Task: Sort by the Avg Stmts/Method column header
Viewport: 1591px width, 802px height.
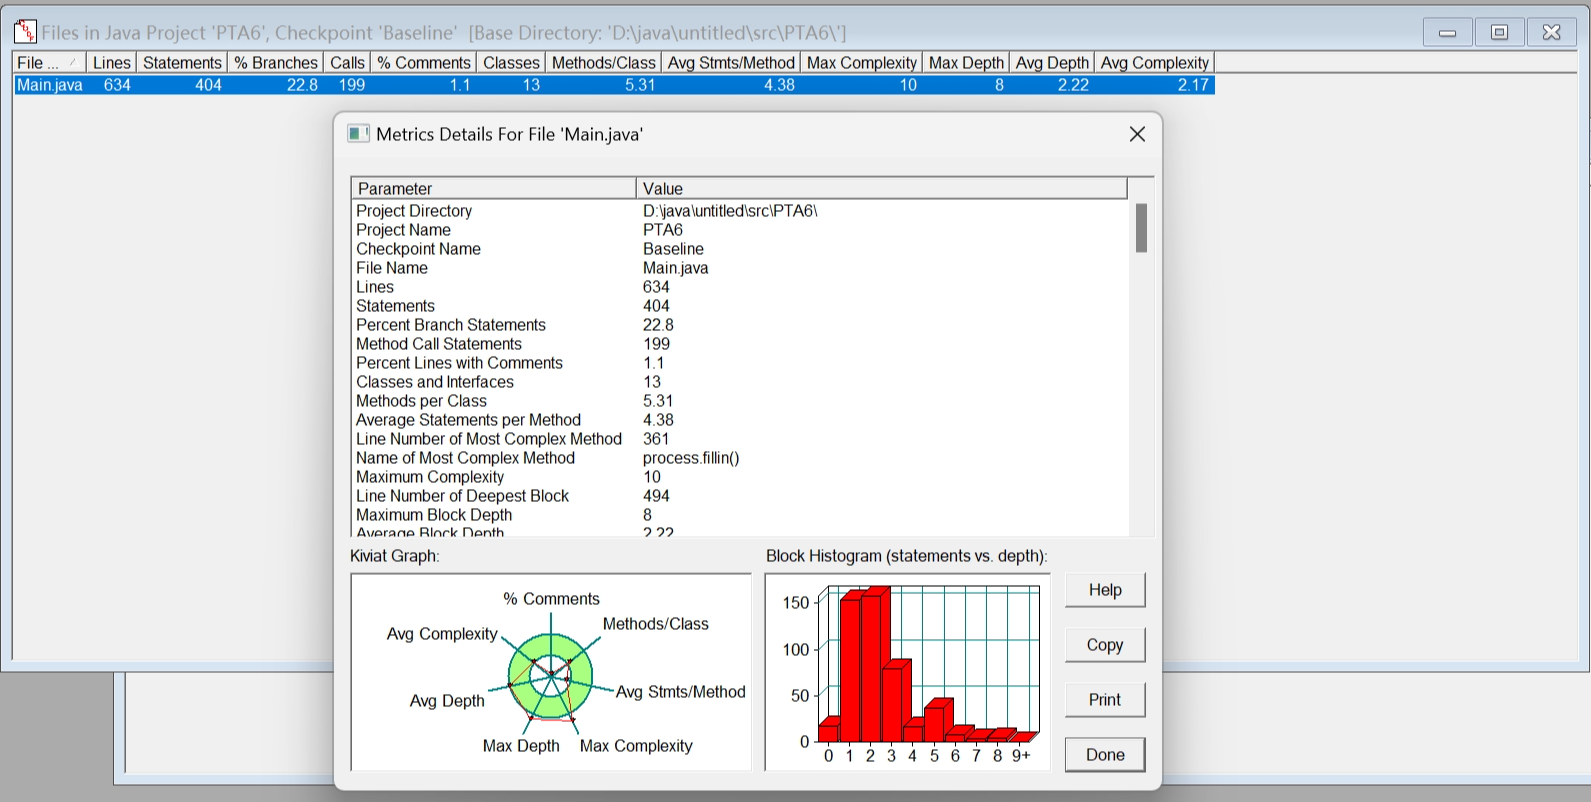Action: click(731, 62)
